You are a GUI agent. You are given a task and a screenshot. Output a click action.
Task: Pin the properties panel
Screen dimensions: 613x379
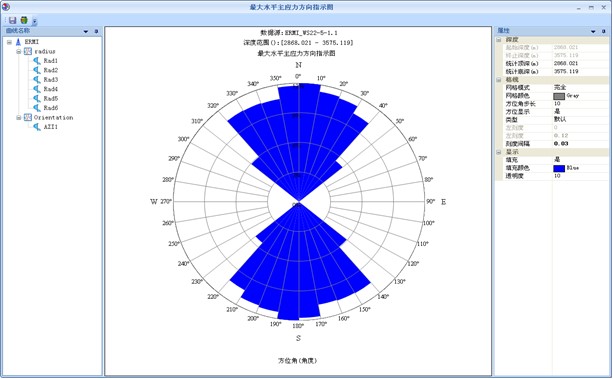[604, 31]
